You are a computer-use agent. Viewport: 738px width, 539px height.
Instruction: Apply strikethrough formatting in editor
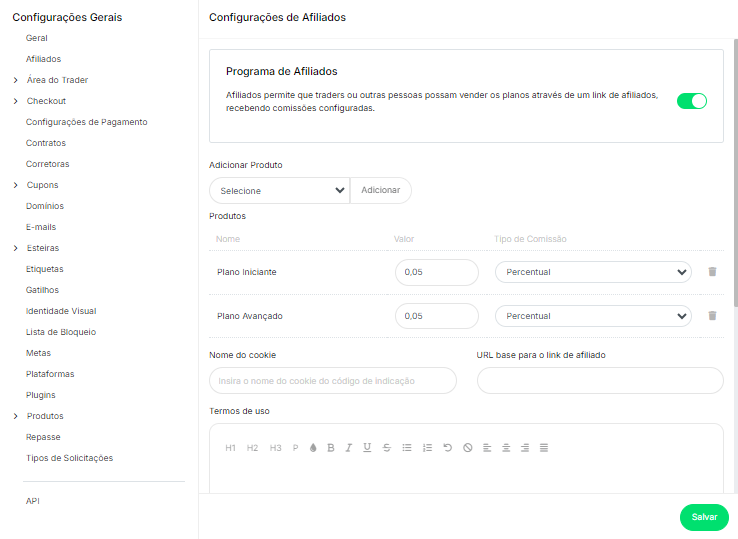point(387,448)
